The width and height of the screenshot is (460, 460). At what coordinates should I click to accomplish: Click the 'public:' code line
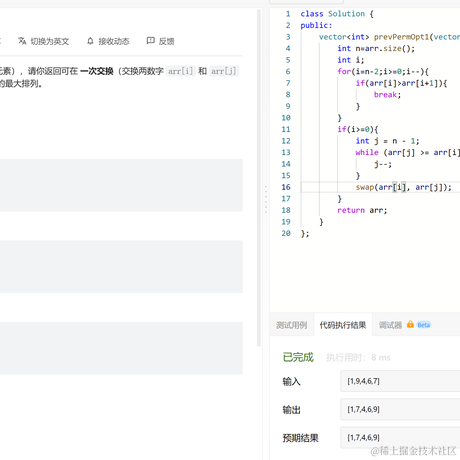click(x=316, y=25)
